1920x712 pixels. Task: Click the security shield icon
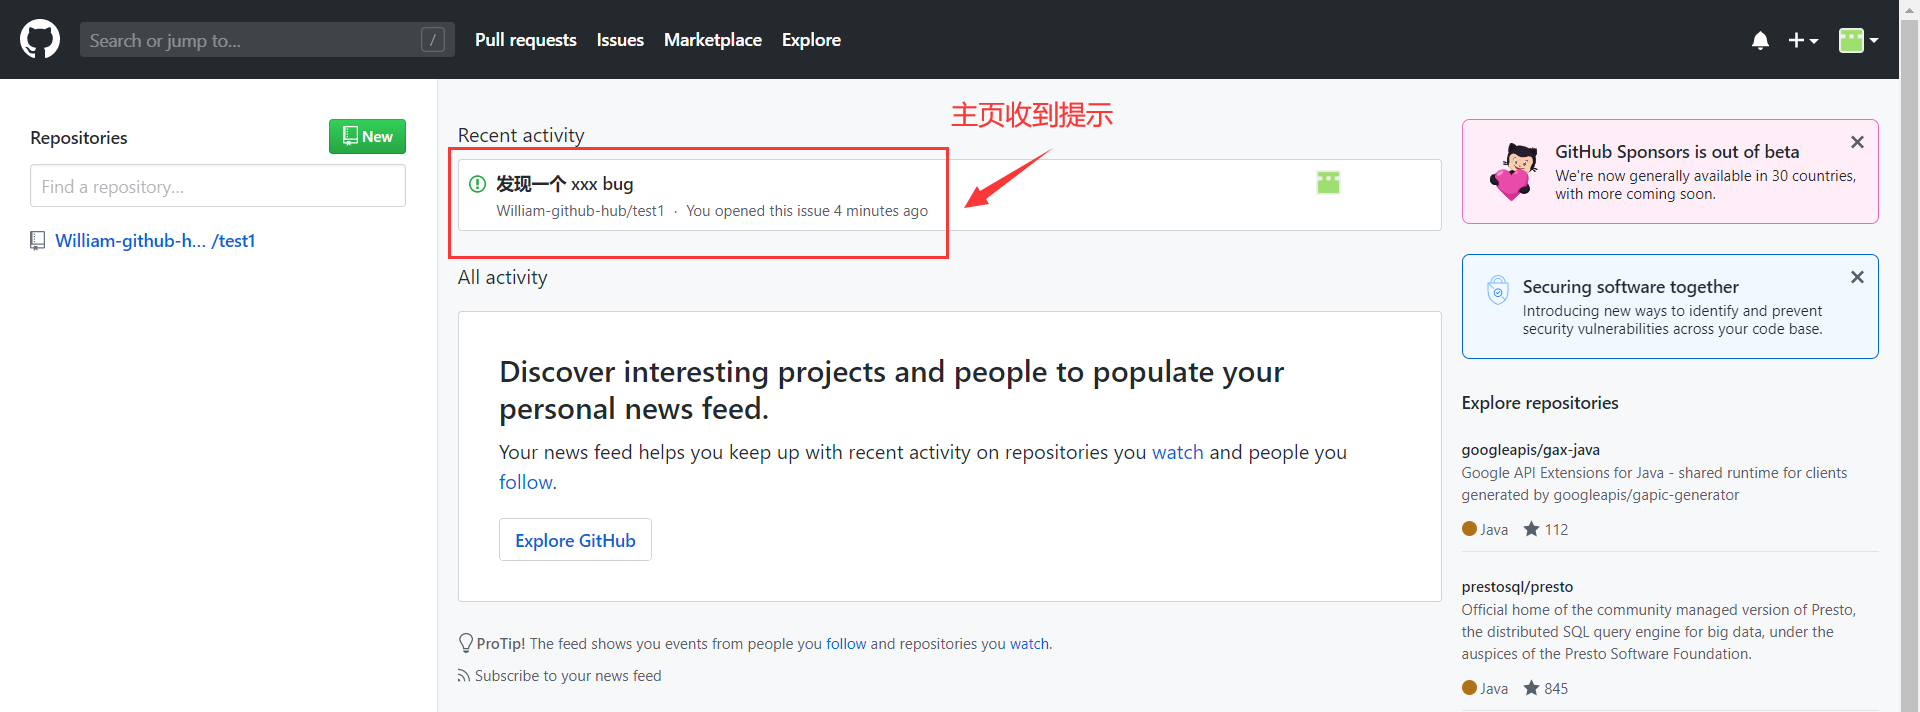1498,289
